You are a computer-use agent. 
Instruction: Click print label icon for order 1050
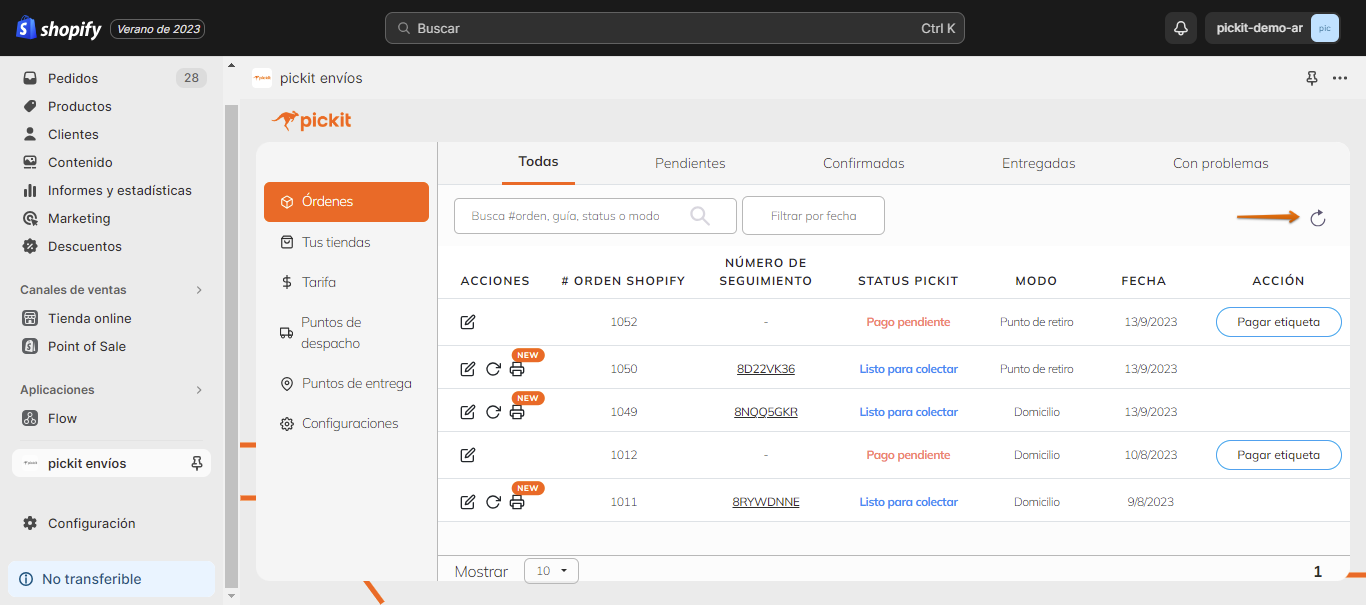[x=517, y=370]
